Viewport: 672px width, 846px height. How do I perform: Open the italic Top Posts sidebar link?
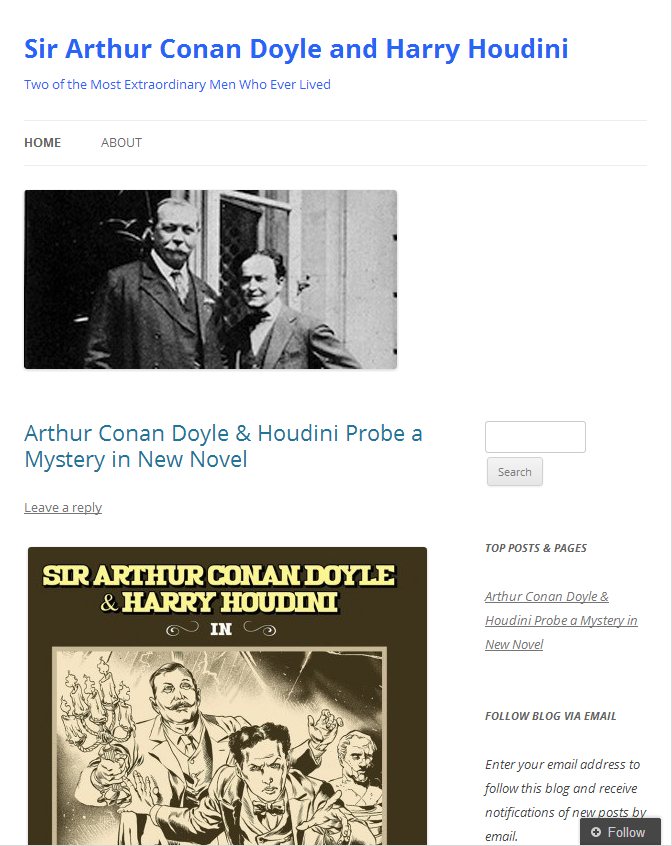(x=561, y=620)
